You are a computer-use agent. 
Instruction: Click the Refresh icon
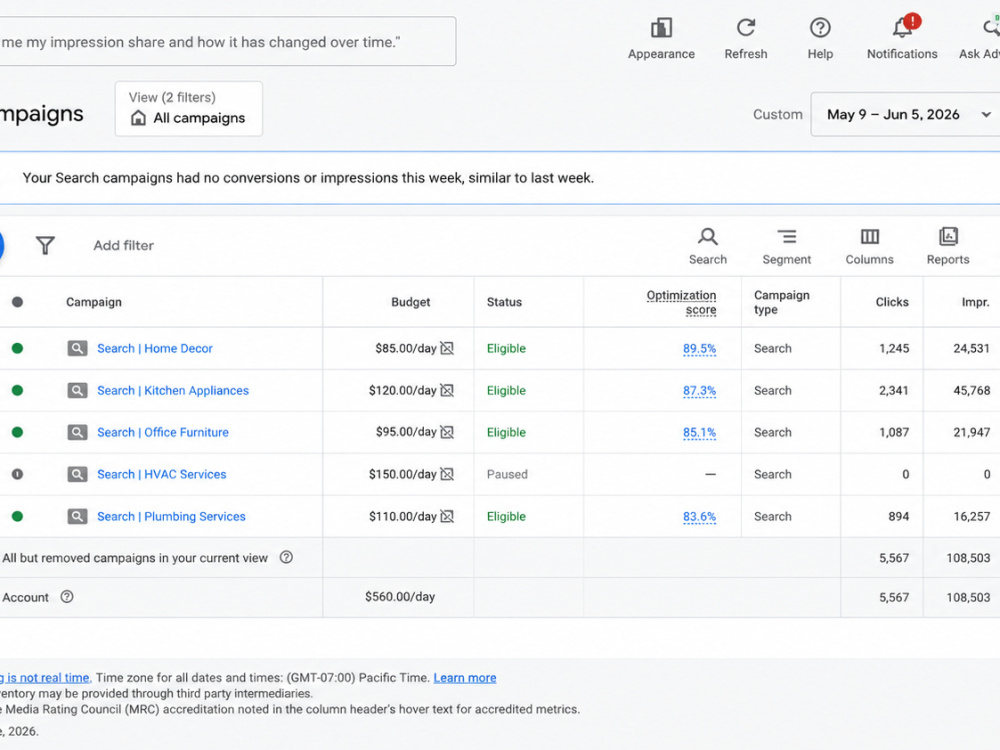tap(746, 28)
